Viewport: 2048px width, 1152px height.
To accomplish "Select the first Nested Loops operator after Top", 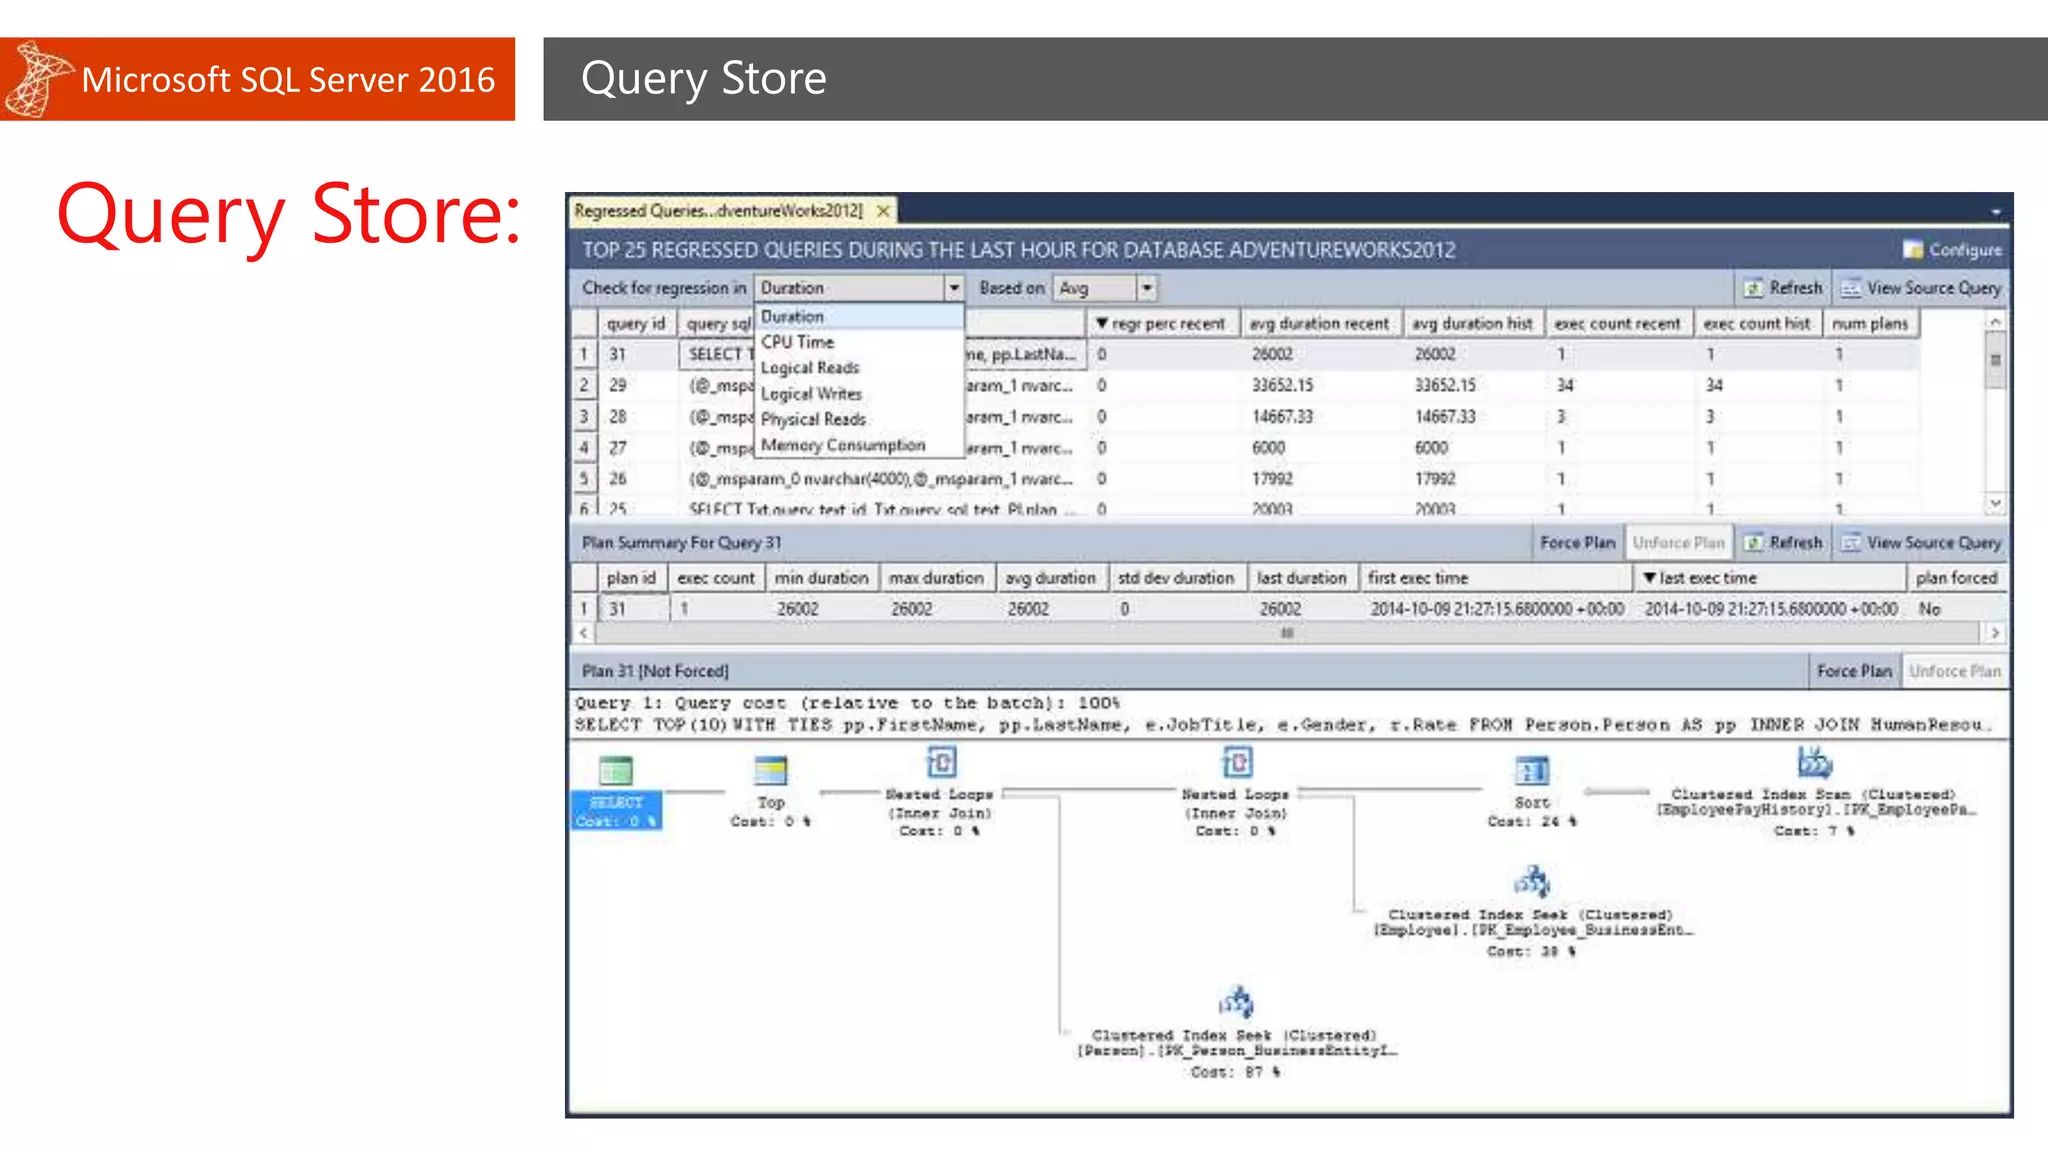I will click(x=941, y=763).
